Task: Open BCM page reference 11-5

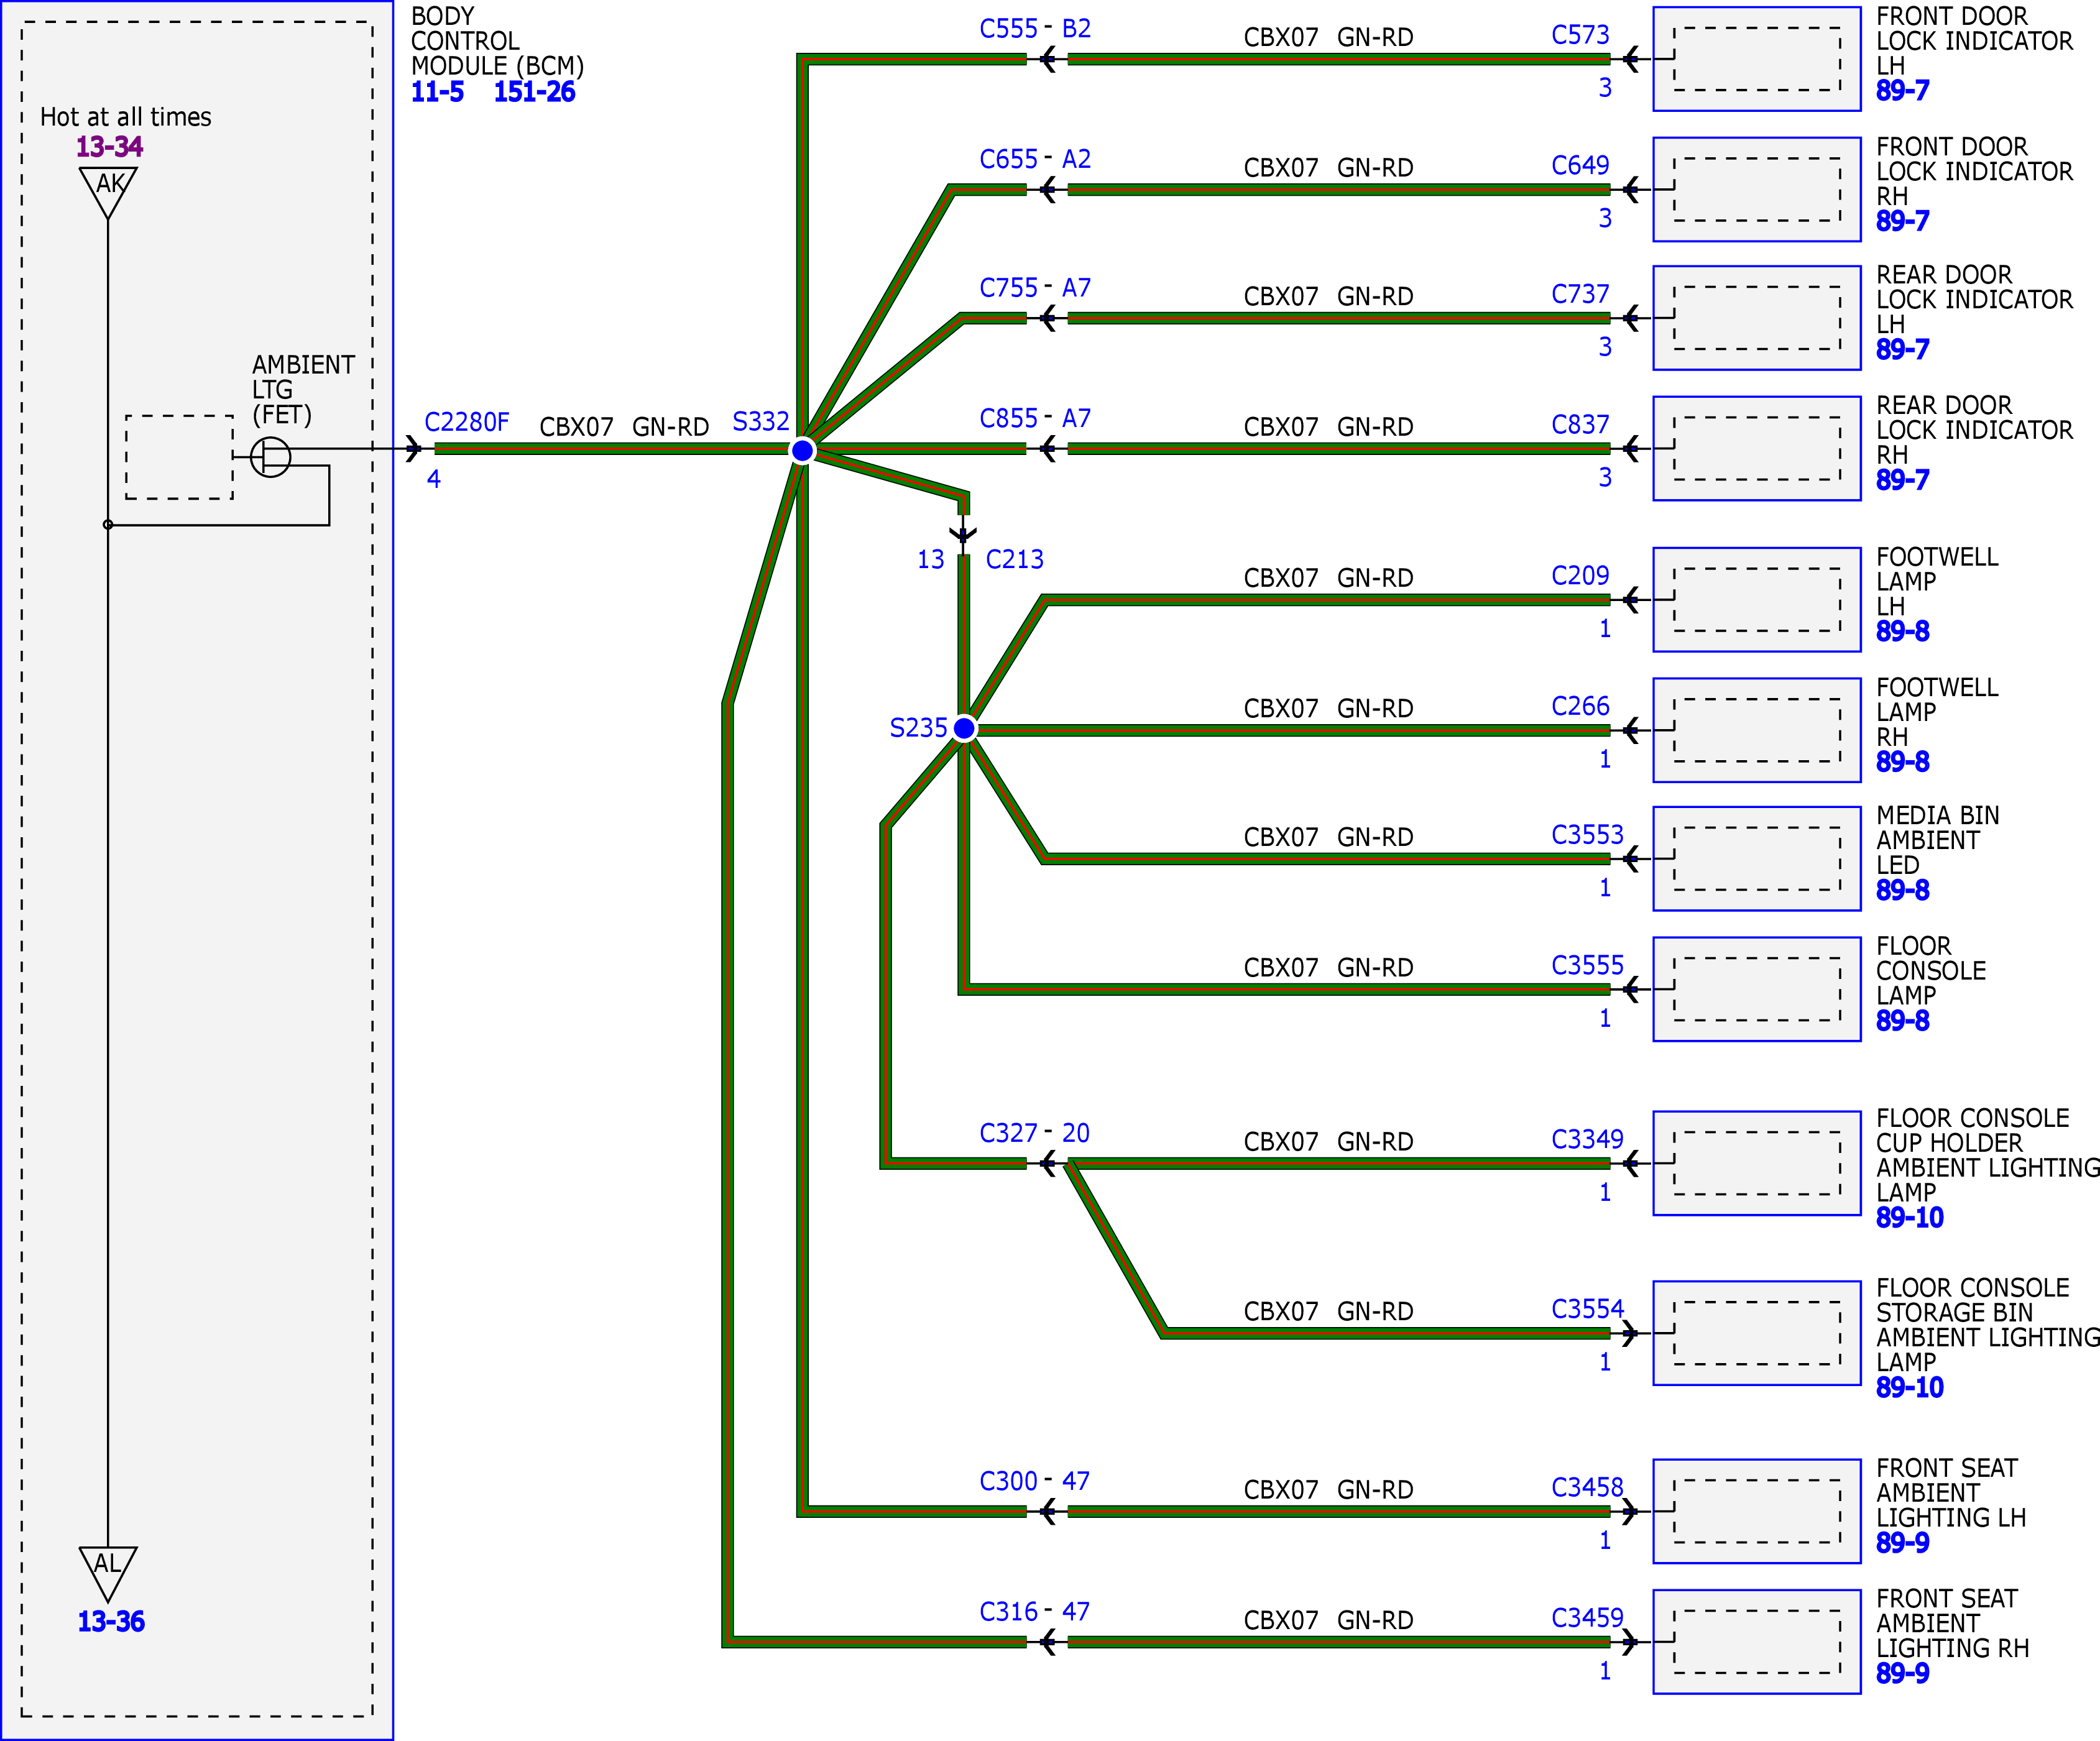Action: [x=437, y=92]
